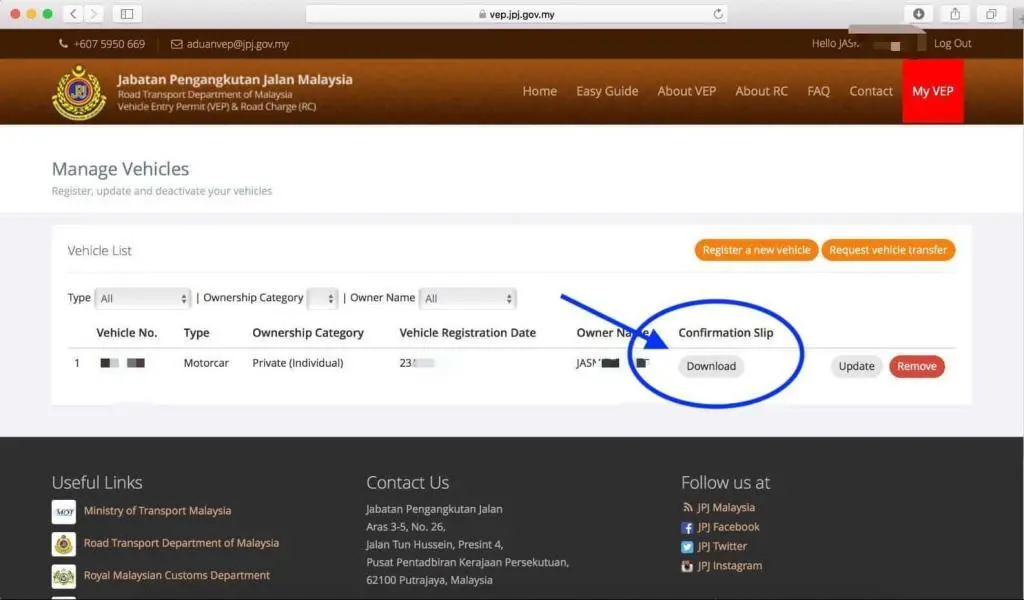Update the listed vehicle details
The height and width of the screenshot is (600, 1024).
click(x=856, y=366)
